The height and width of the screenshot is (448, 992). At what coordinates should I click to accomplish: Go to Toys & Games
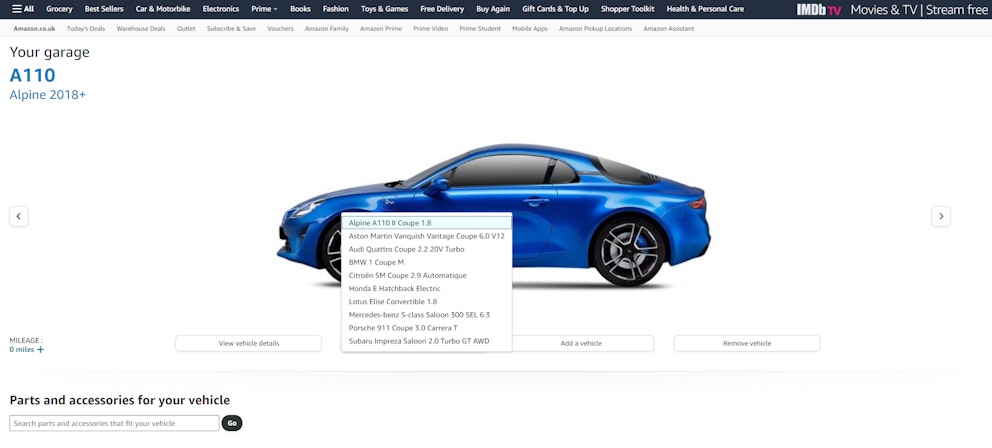(384, 9)
